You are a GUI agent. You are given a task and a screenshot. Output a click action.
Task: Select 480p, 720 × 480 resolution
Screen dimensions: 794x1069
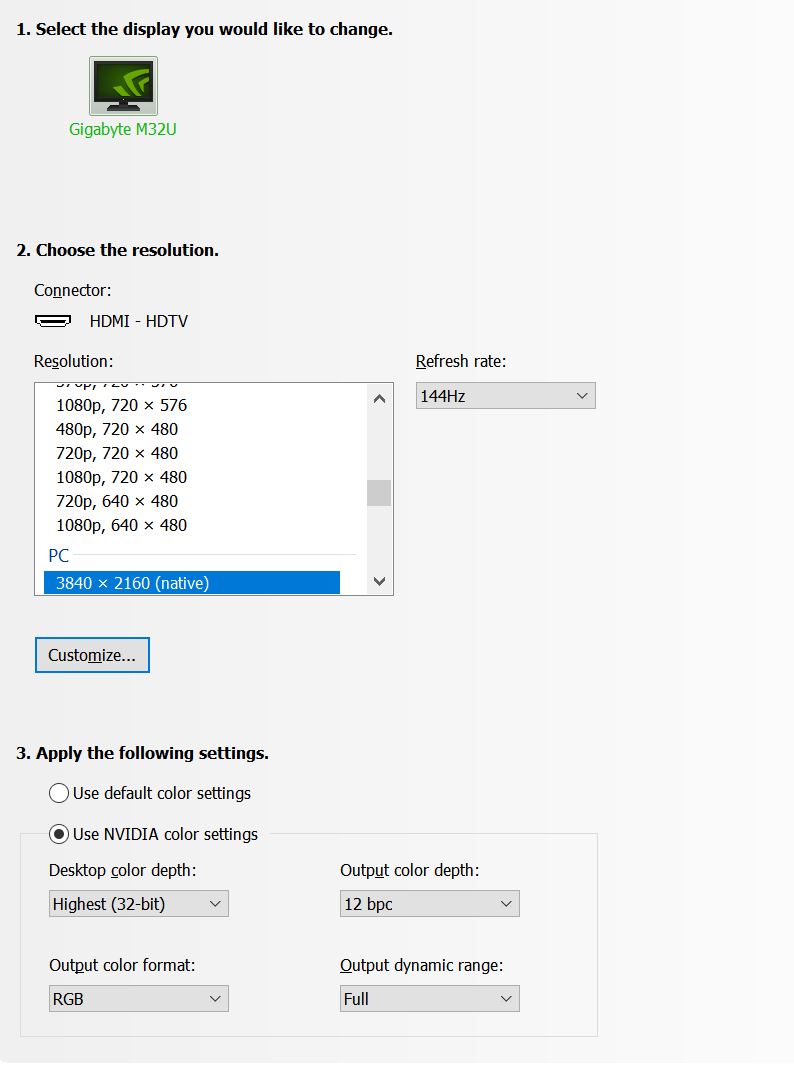tap(117, 429)
